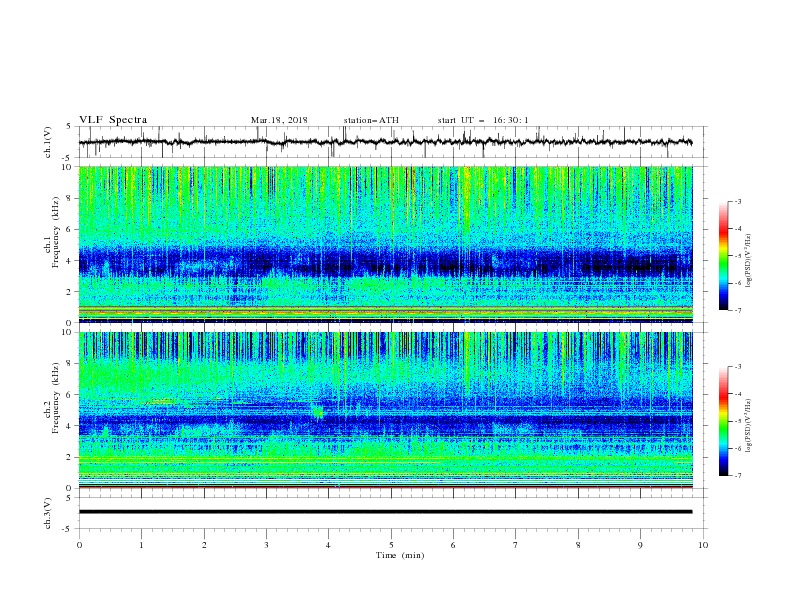The height and width of the screenshot is (612, 792).
Task: Click inside the ch.2 spectrogram panel
Action: tap(385, 410)
